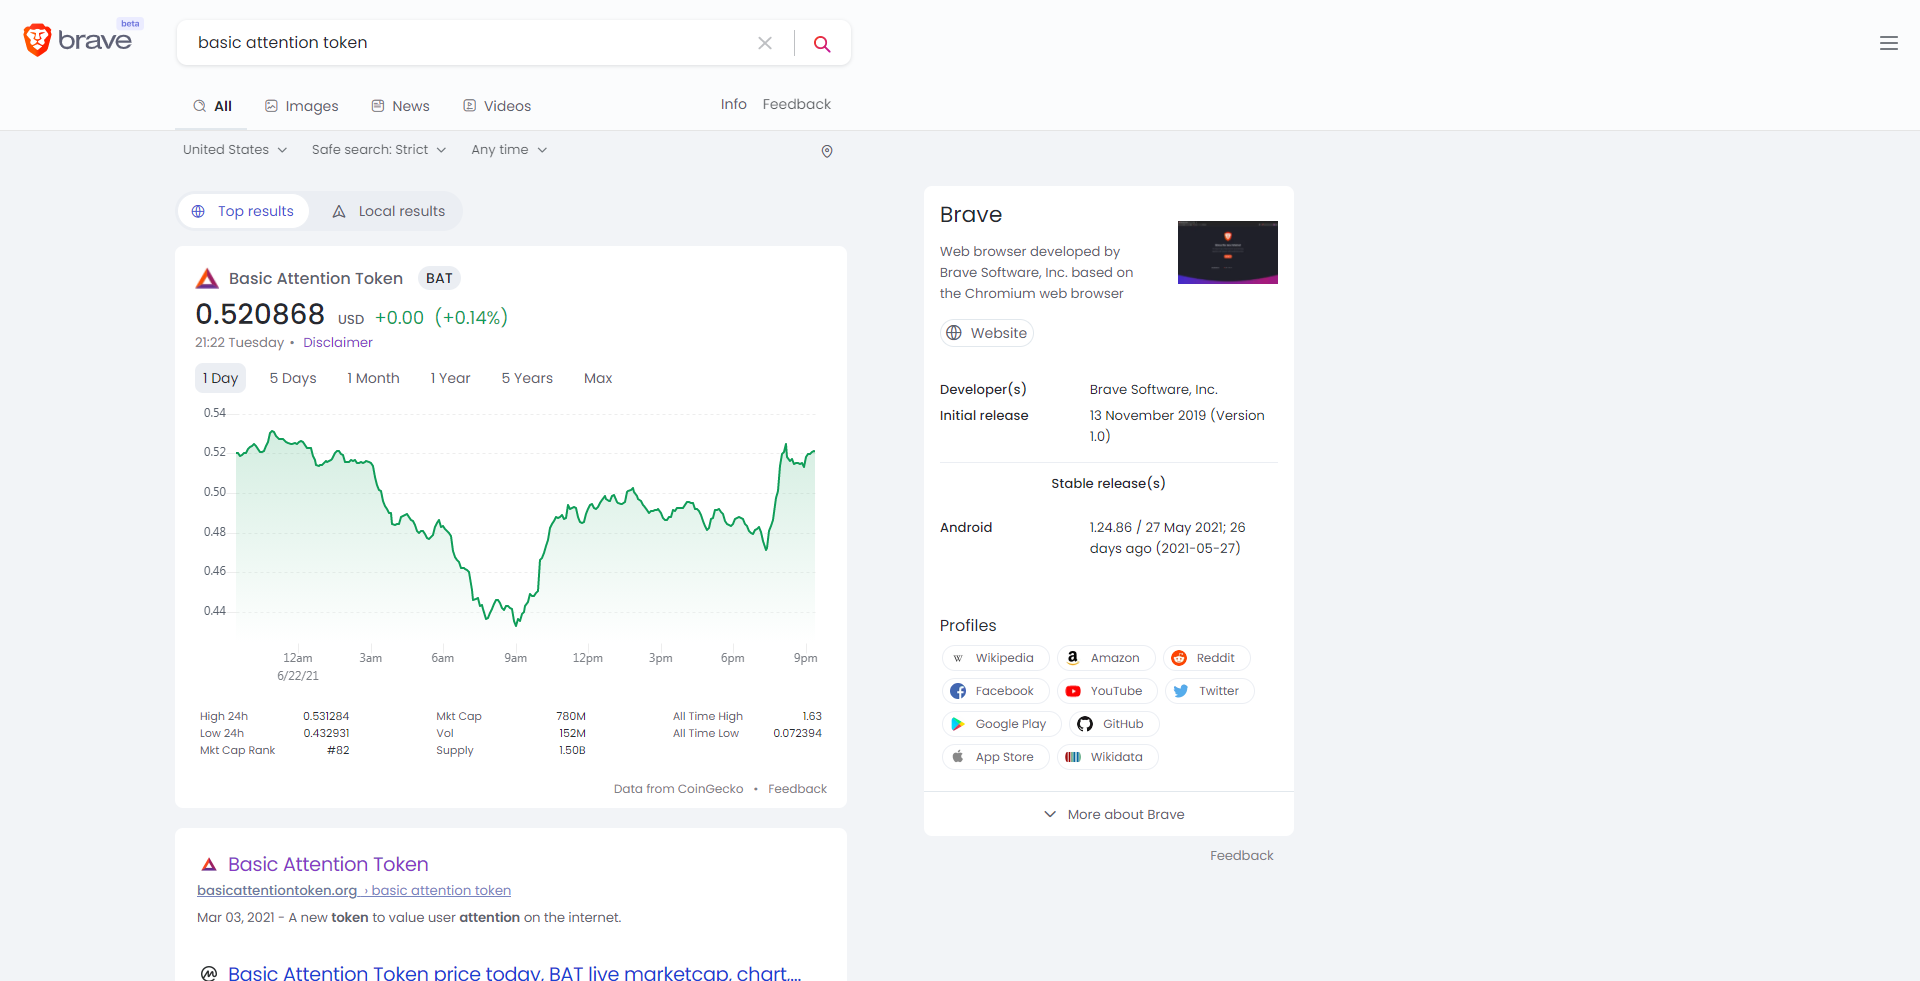
Task: Open the Wikidata profile
Action: tap(1107, 757)
